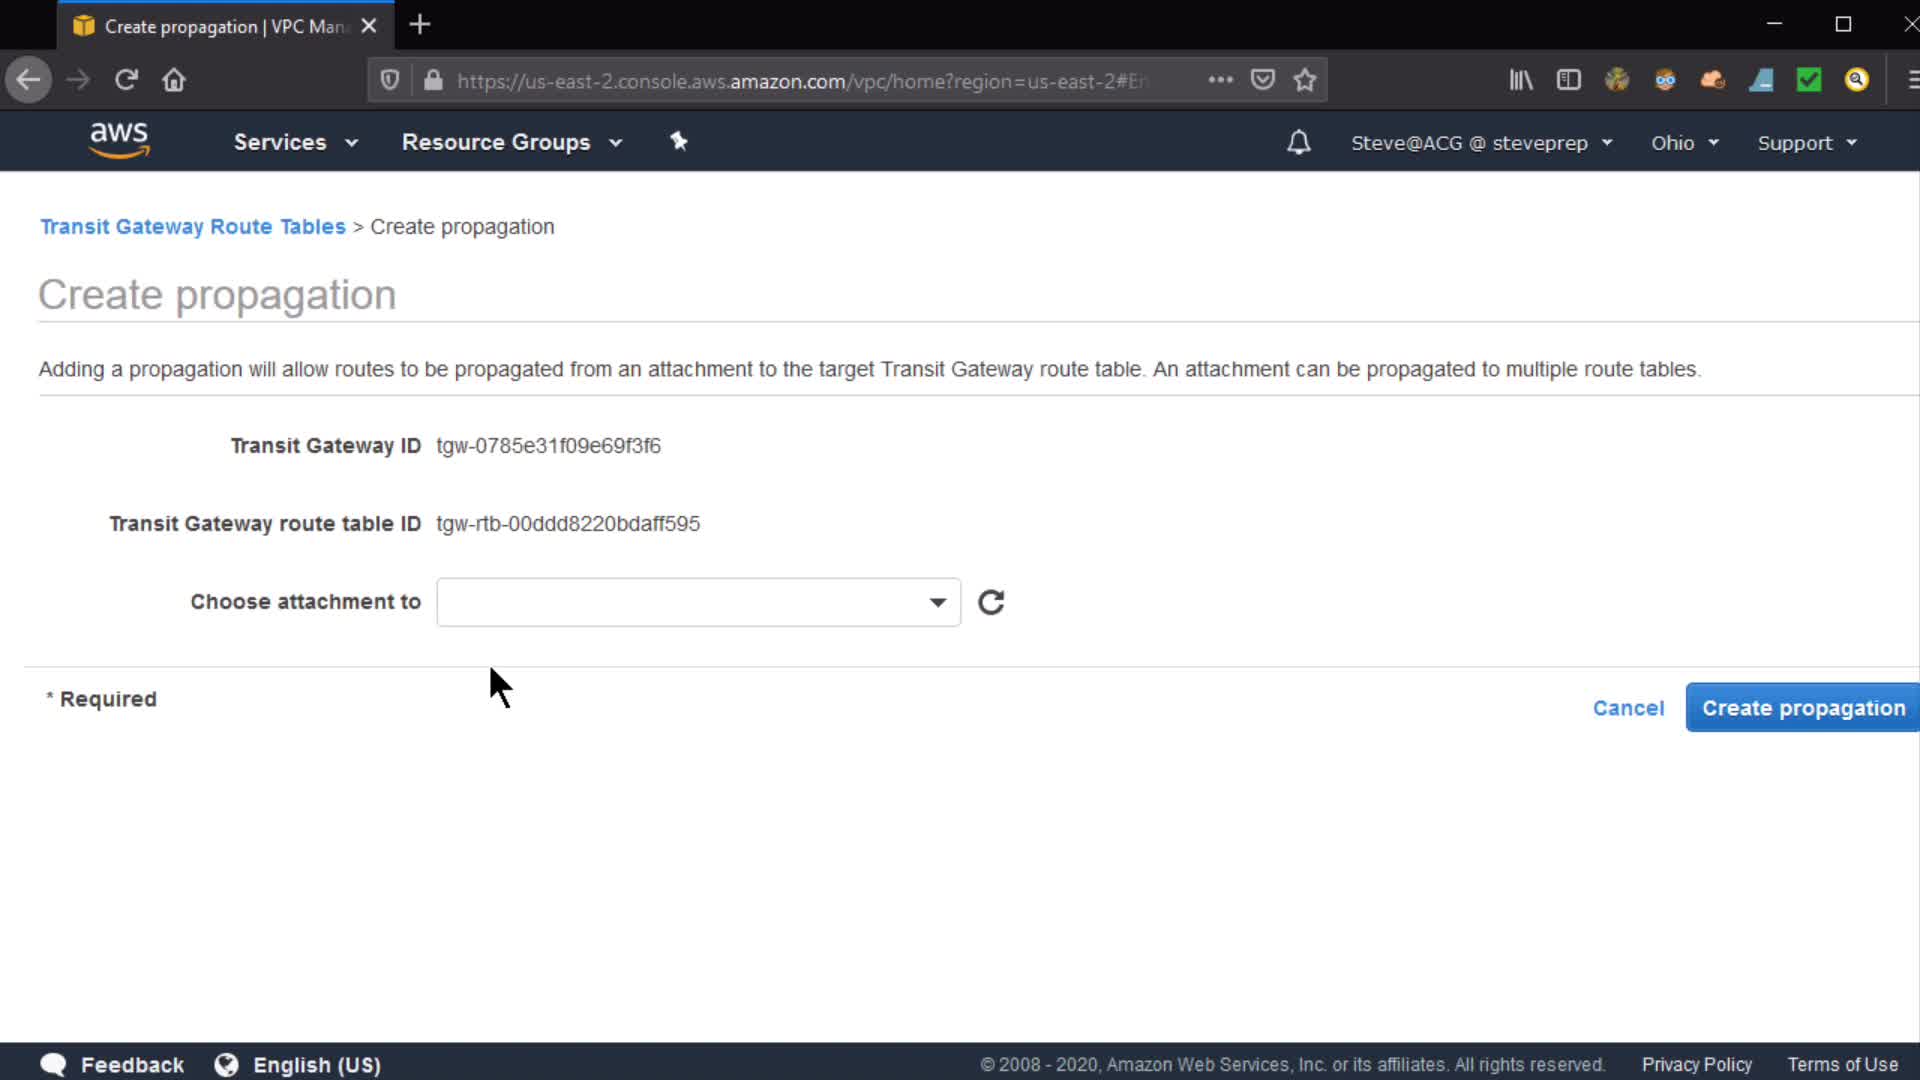Cancel creating the propagation
Image resolution: width=1920 pixels, height=1080 pixels.
coord(1628,708)
